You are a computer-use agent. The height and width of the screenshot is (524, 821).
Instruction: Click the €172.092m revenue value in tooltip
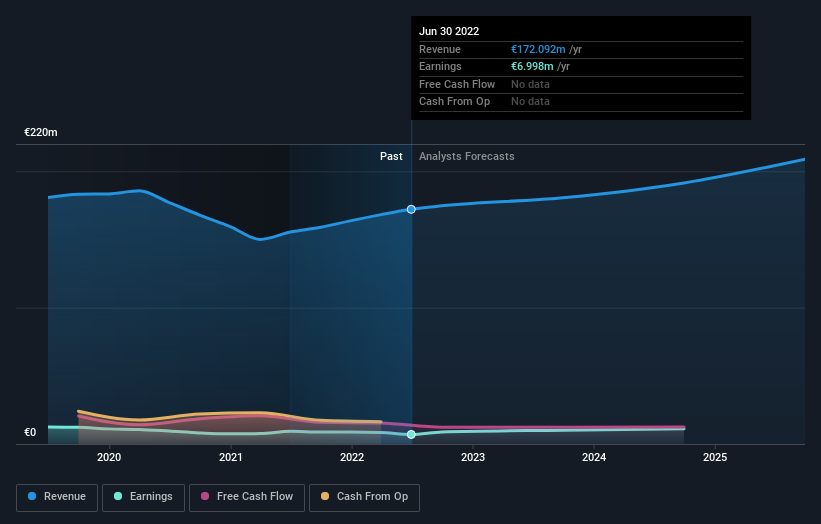click(x=538, y=49)
